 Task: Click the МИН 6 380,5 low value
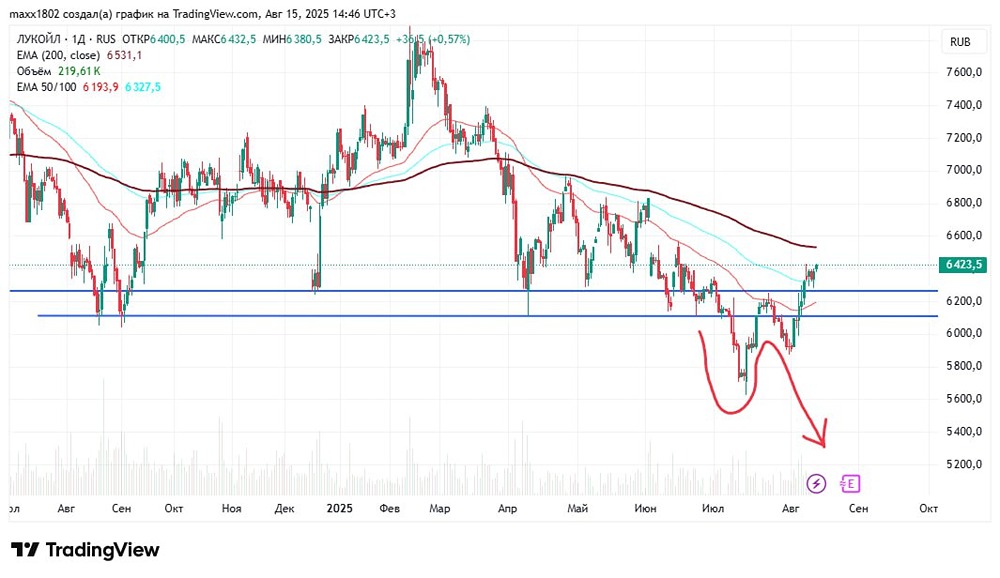[x=292, y=40]
